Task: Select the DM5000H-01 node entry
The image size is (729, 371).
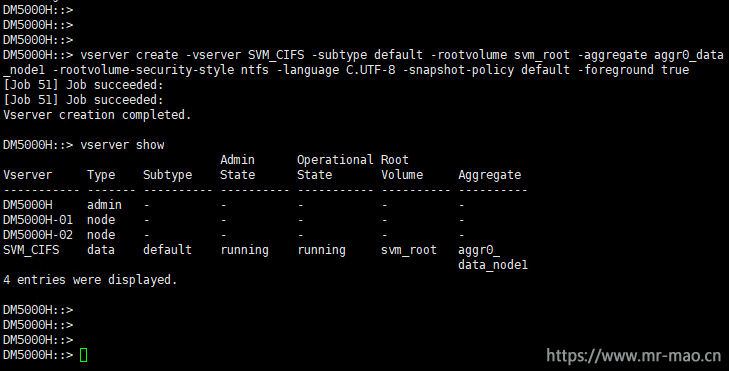Action: point(38,220)
